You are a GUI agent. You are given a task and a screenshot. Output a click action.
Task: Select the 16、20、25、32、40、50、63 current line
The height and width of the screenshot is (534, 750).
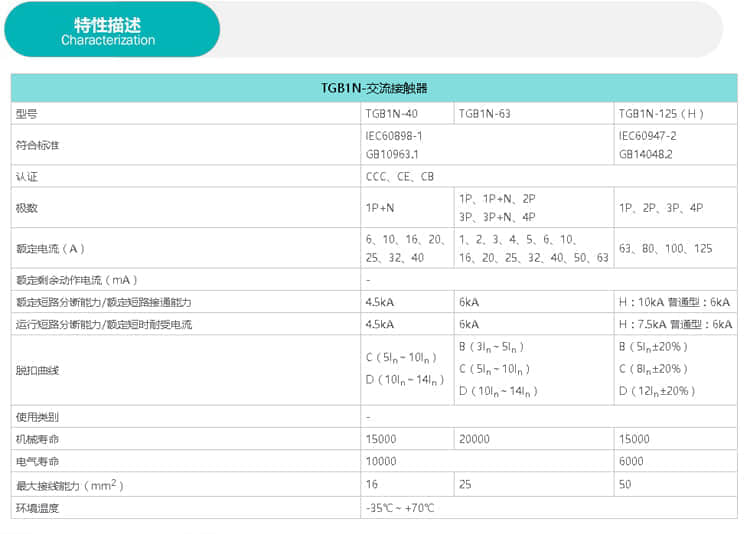click(x=534, y=258)
